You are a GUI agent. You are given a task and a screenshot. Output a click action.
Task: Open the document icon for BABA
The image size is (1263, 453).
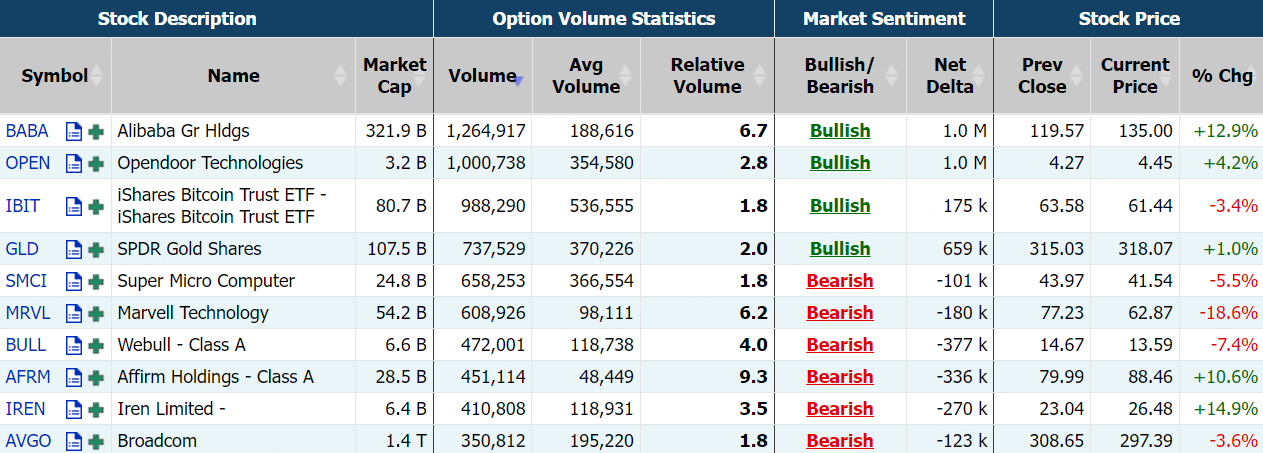pos(74,131)
